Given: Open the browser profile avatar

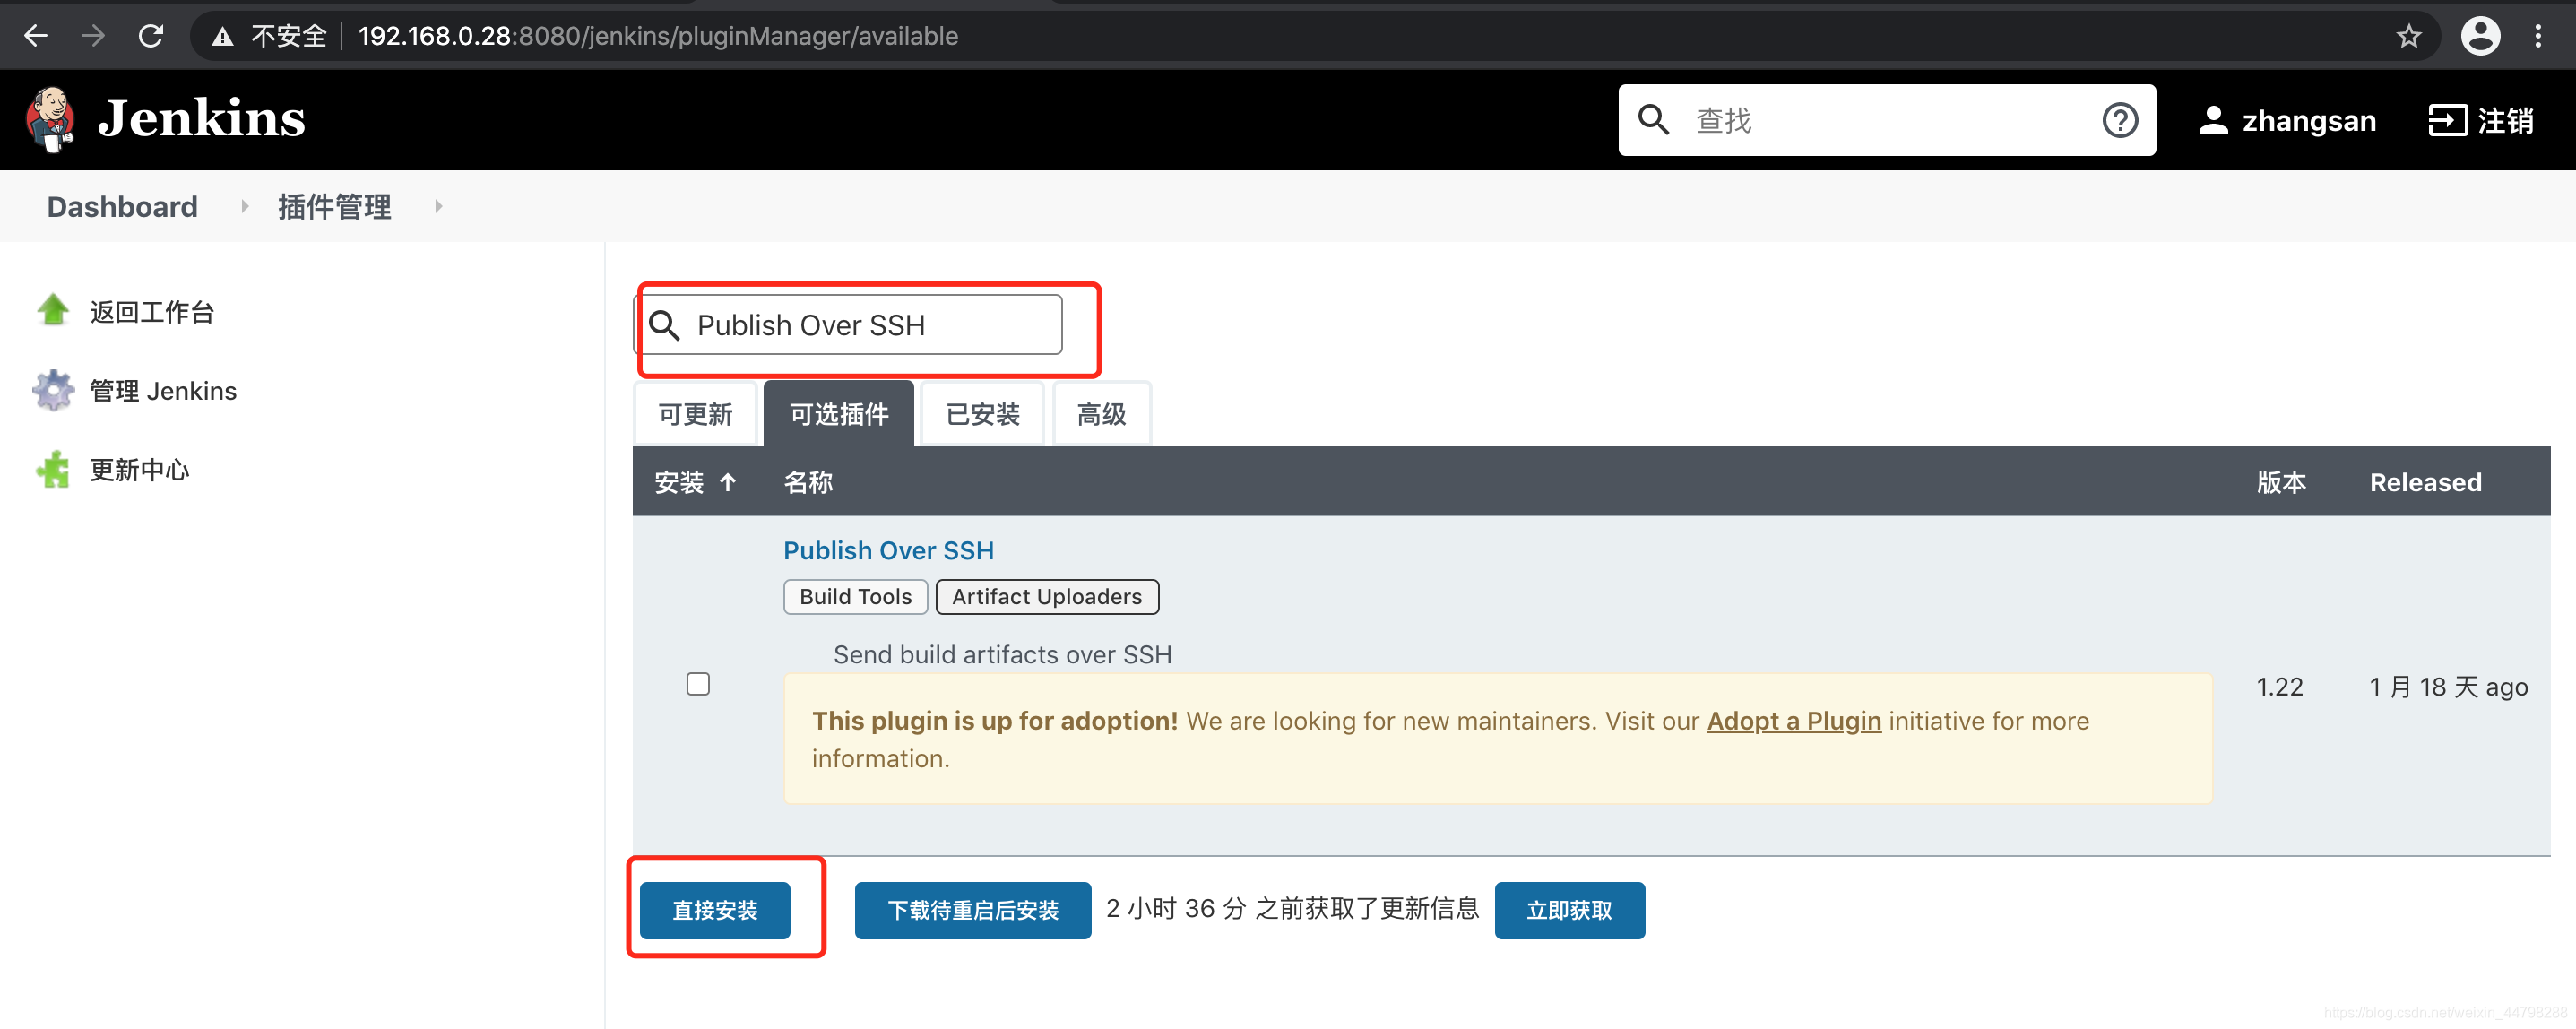Looking at the screenshot, I should point(2480,36).
